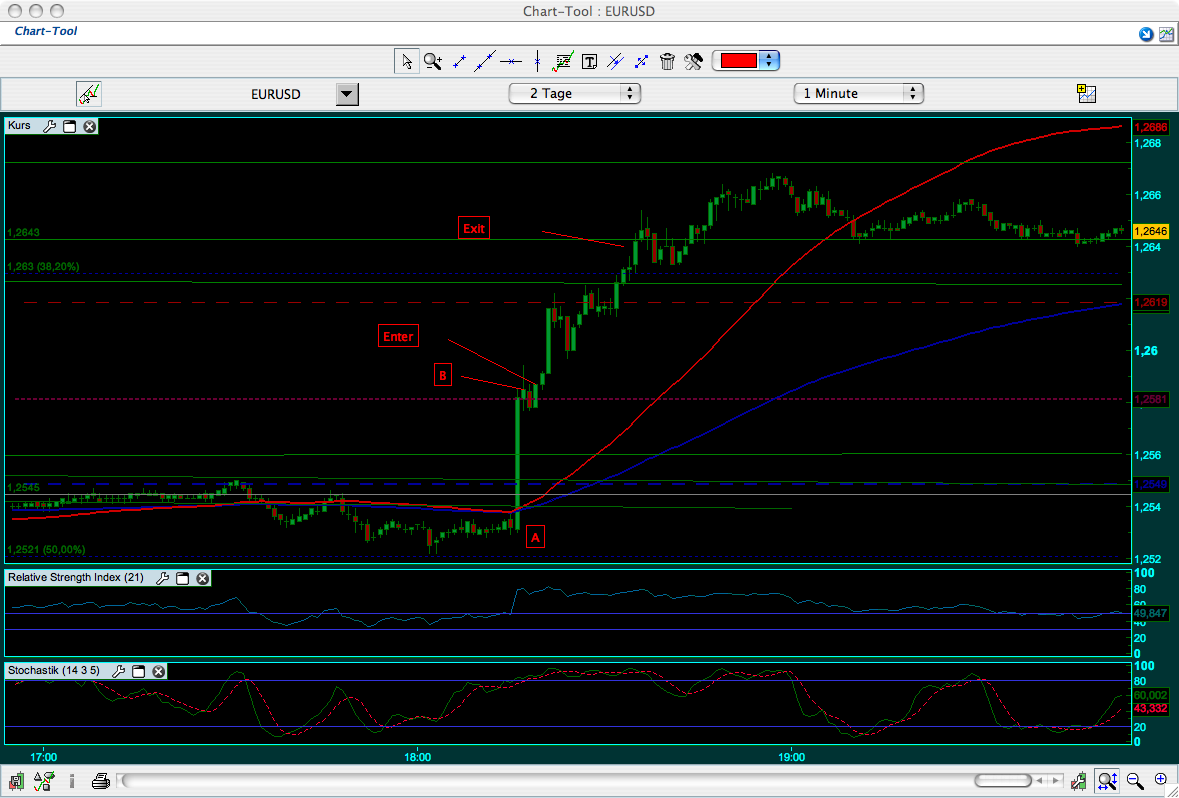Select the vertical line tool
Image resolution: width=1179 pixels, height=798 pixels.
pyautogui.click(x=537, y=61)
